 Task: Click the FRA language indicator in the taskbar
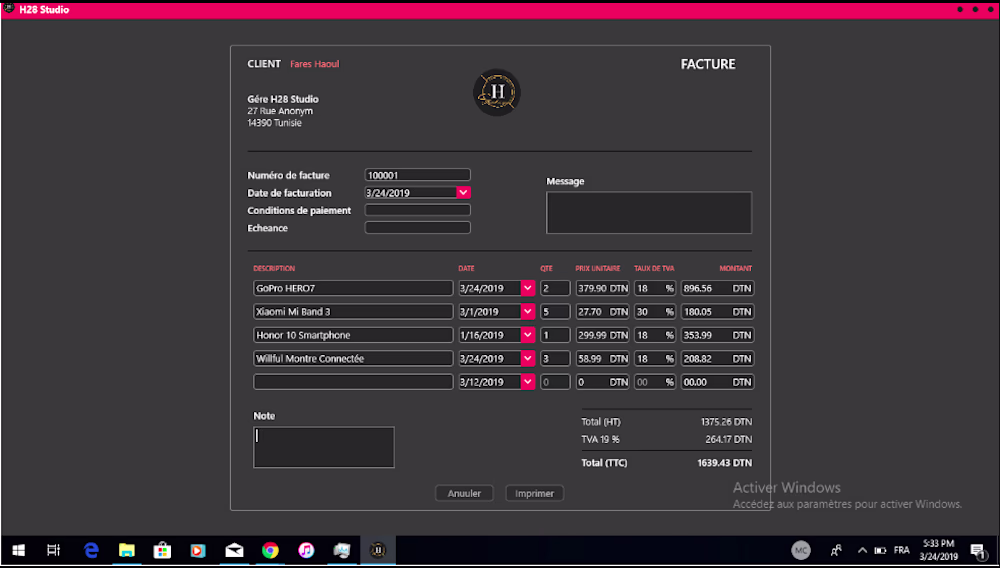click(902, 550)
